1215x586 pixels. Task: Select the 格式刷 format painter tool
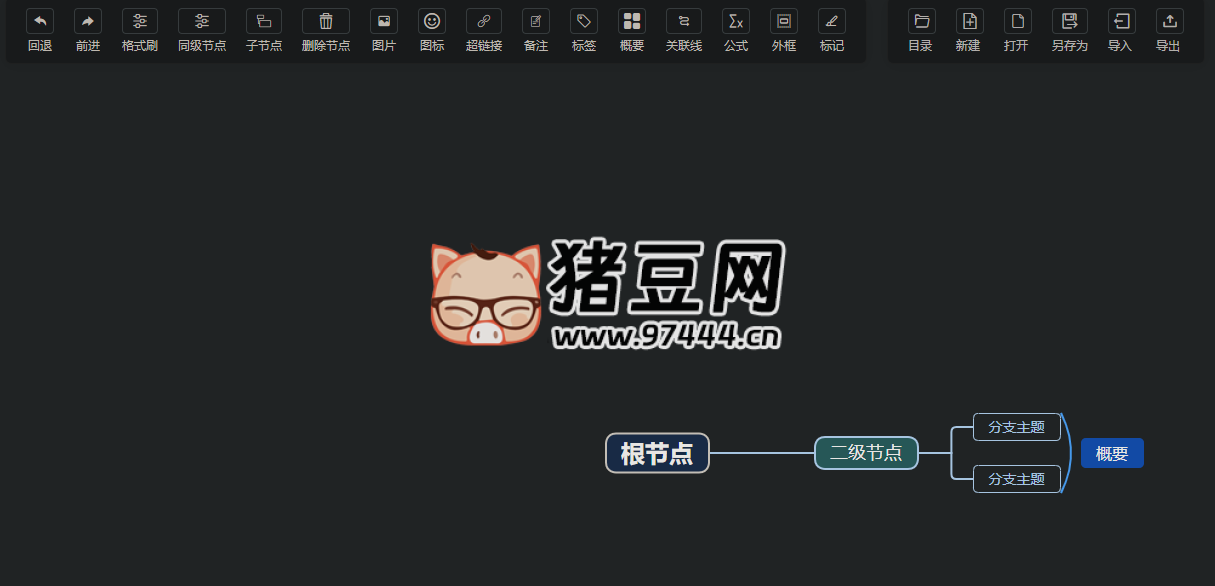click(139, 30)
